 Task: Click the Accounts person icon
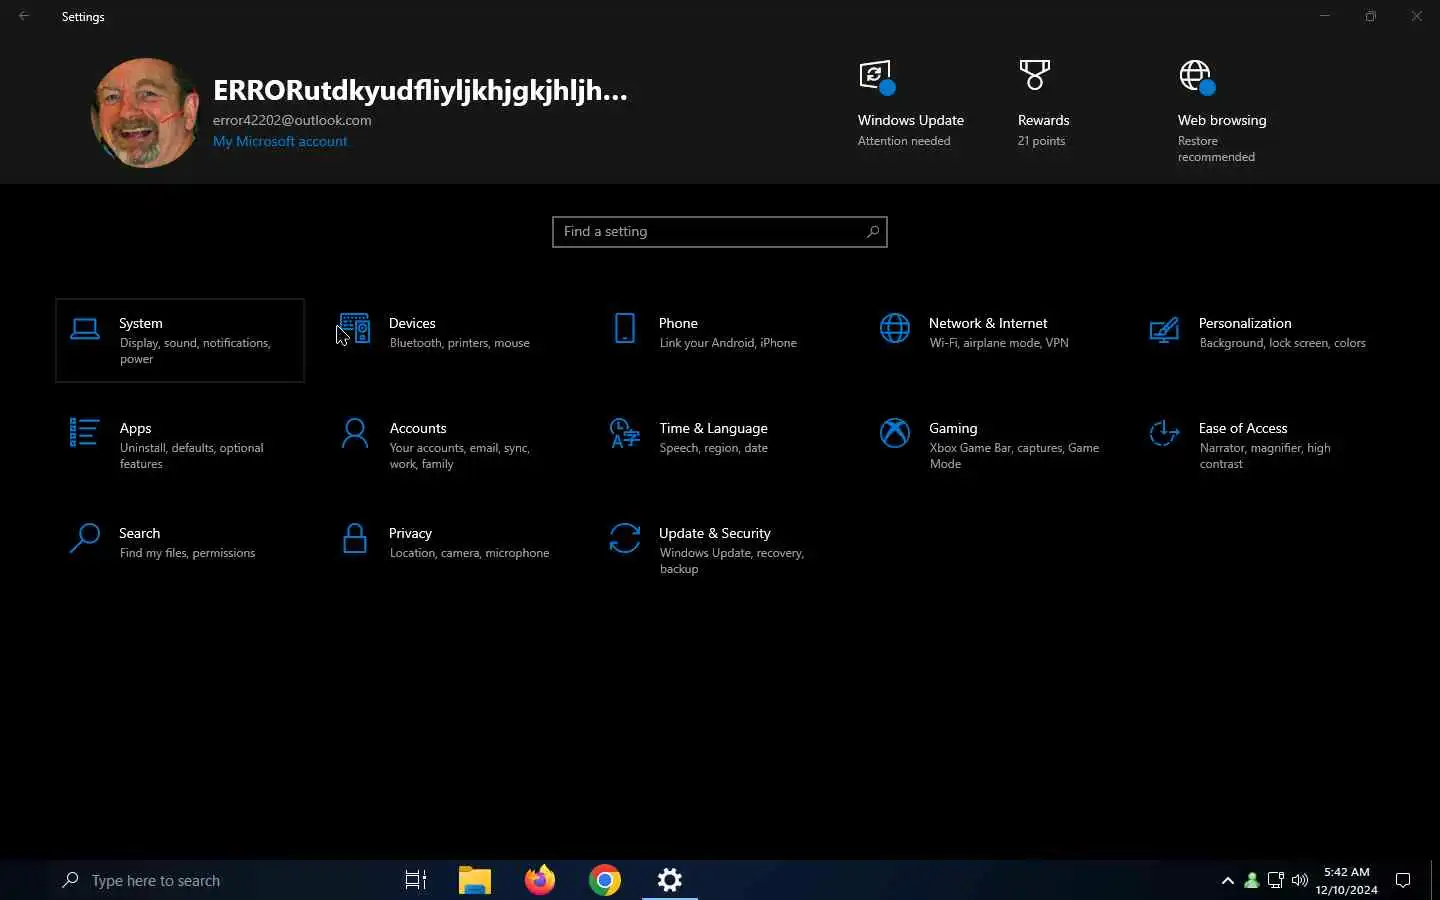[x=355, y=433]
